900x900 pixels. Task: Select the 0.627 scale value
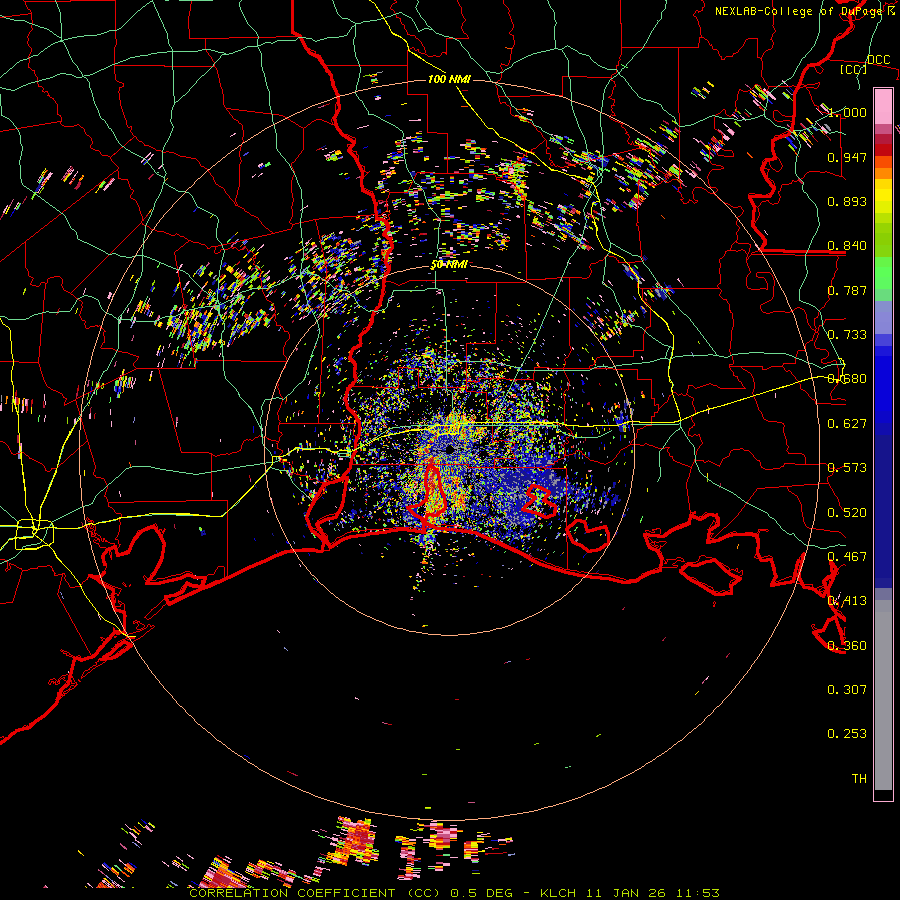click(847, 424)
